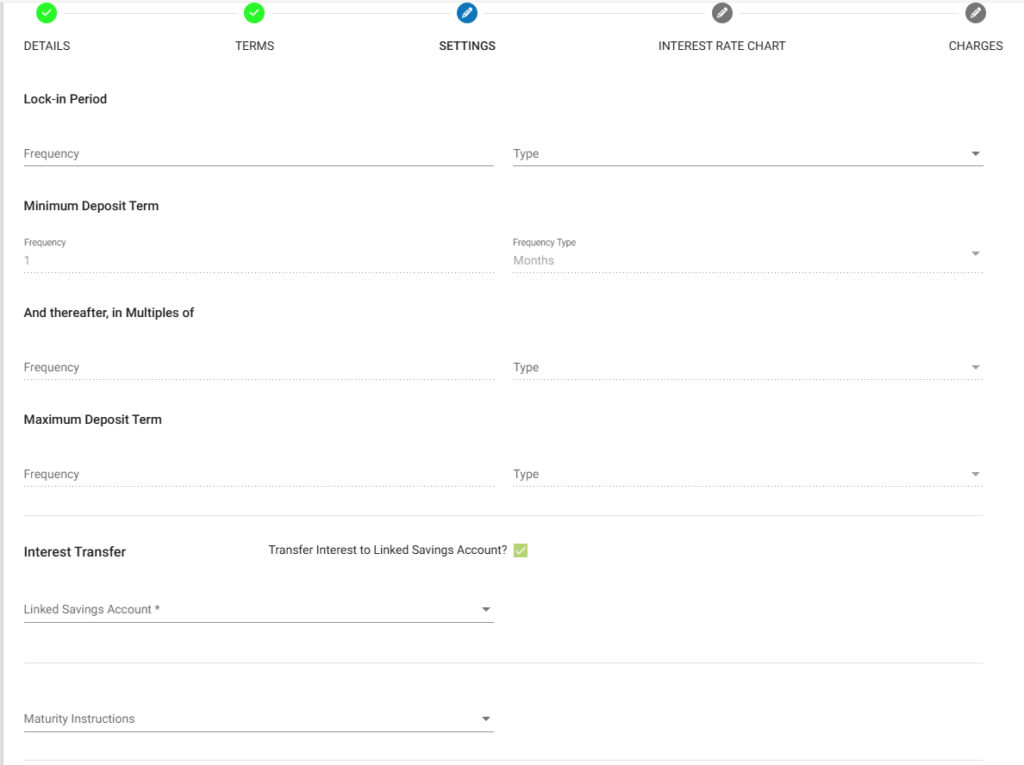Screen dimensions: 1024x765
Task: Click the Lock-in Period Frequency field
Action: click(x=258, y=154)
